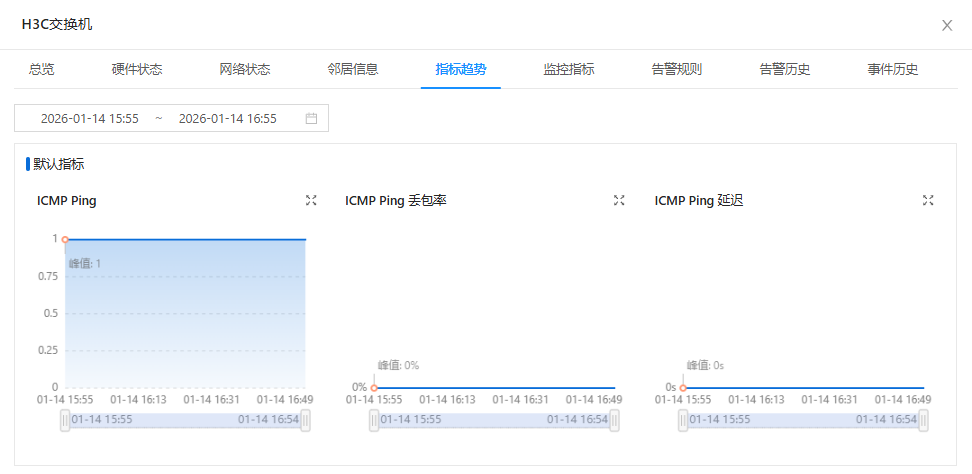The height and width of the screenshot is (474, 972).
Task: Expand the ICMP Ping 丢包率 chart fullscreen
Action: coord(619,200)
